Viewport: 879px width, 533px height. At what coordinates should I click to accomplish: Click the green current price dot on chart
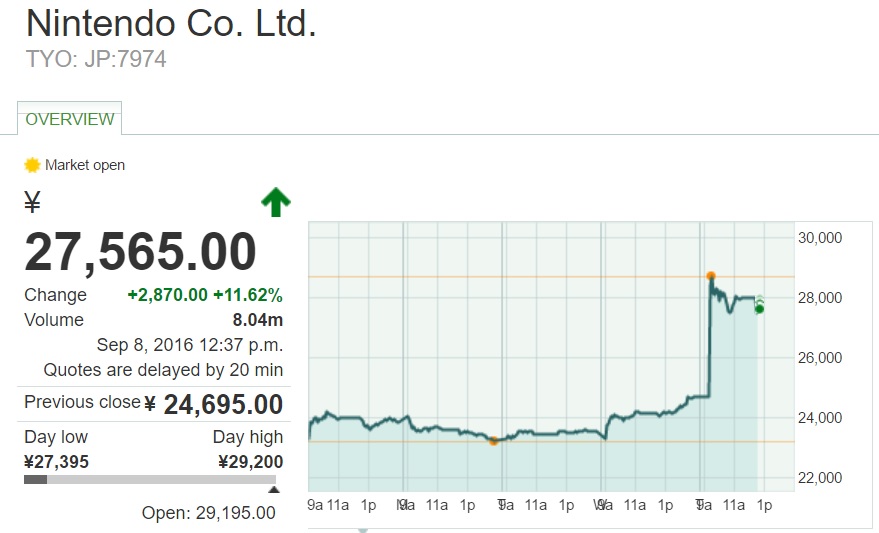click(x=760, y=309)
